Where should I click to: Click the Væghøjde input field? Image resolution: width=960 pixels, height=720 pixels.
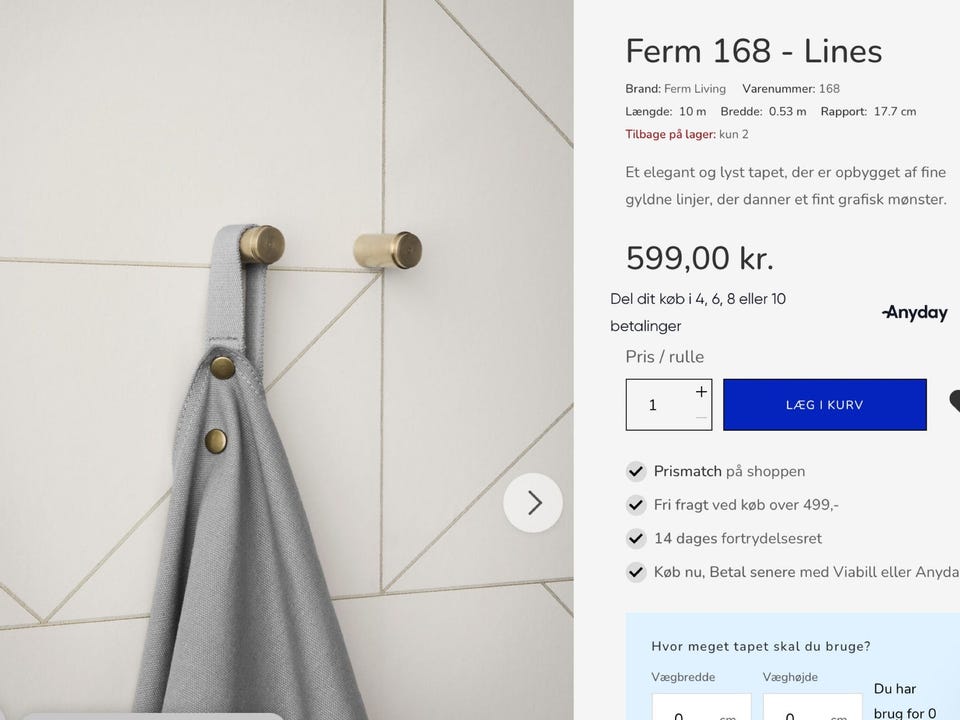(x=813, y=708)
